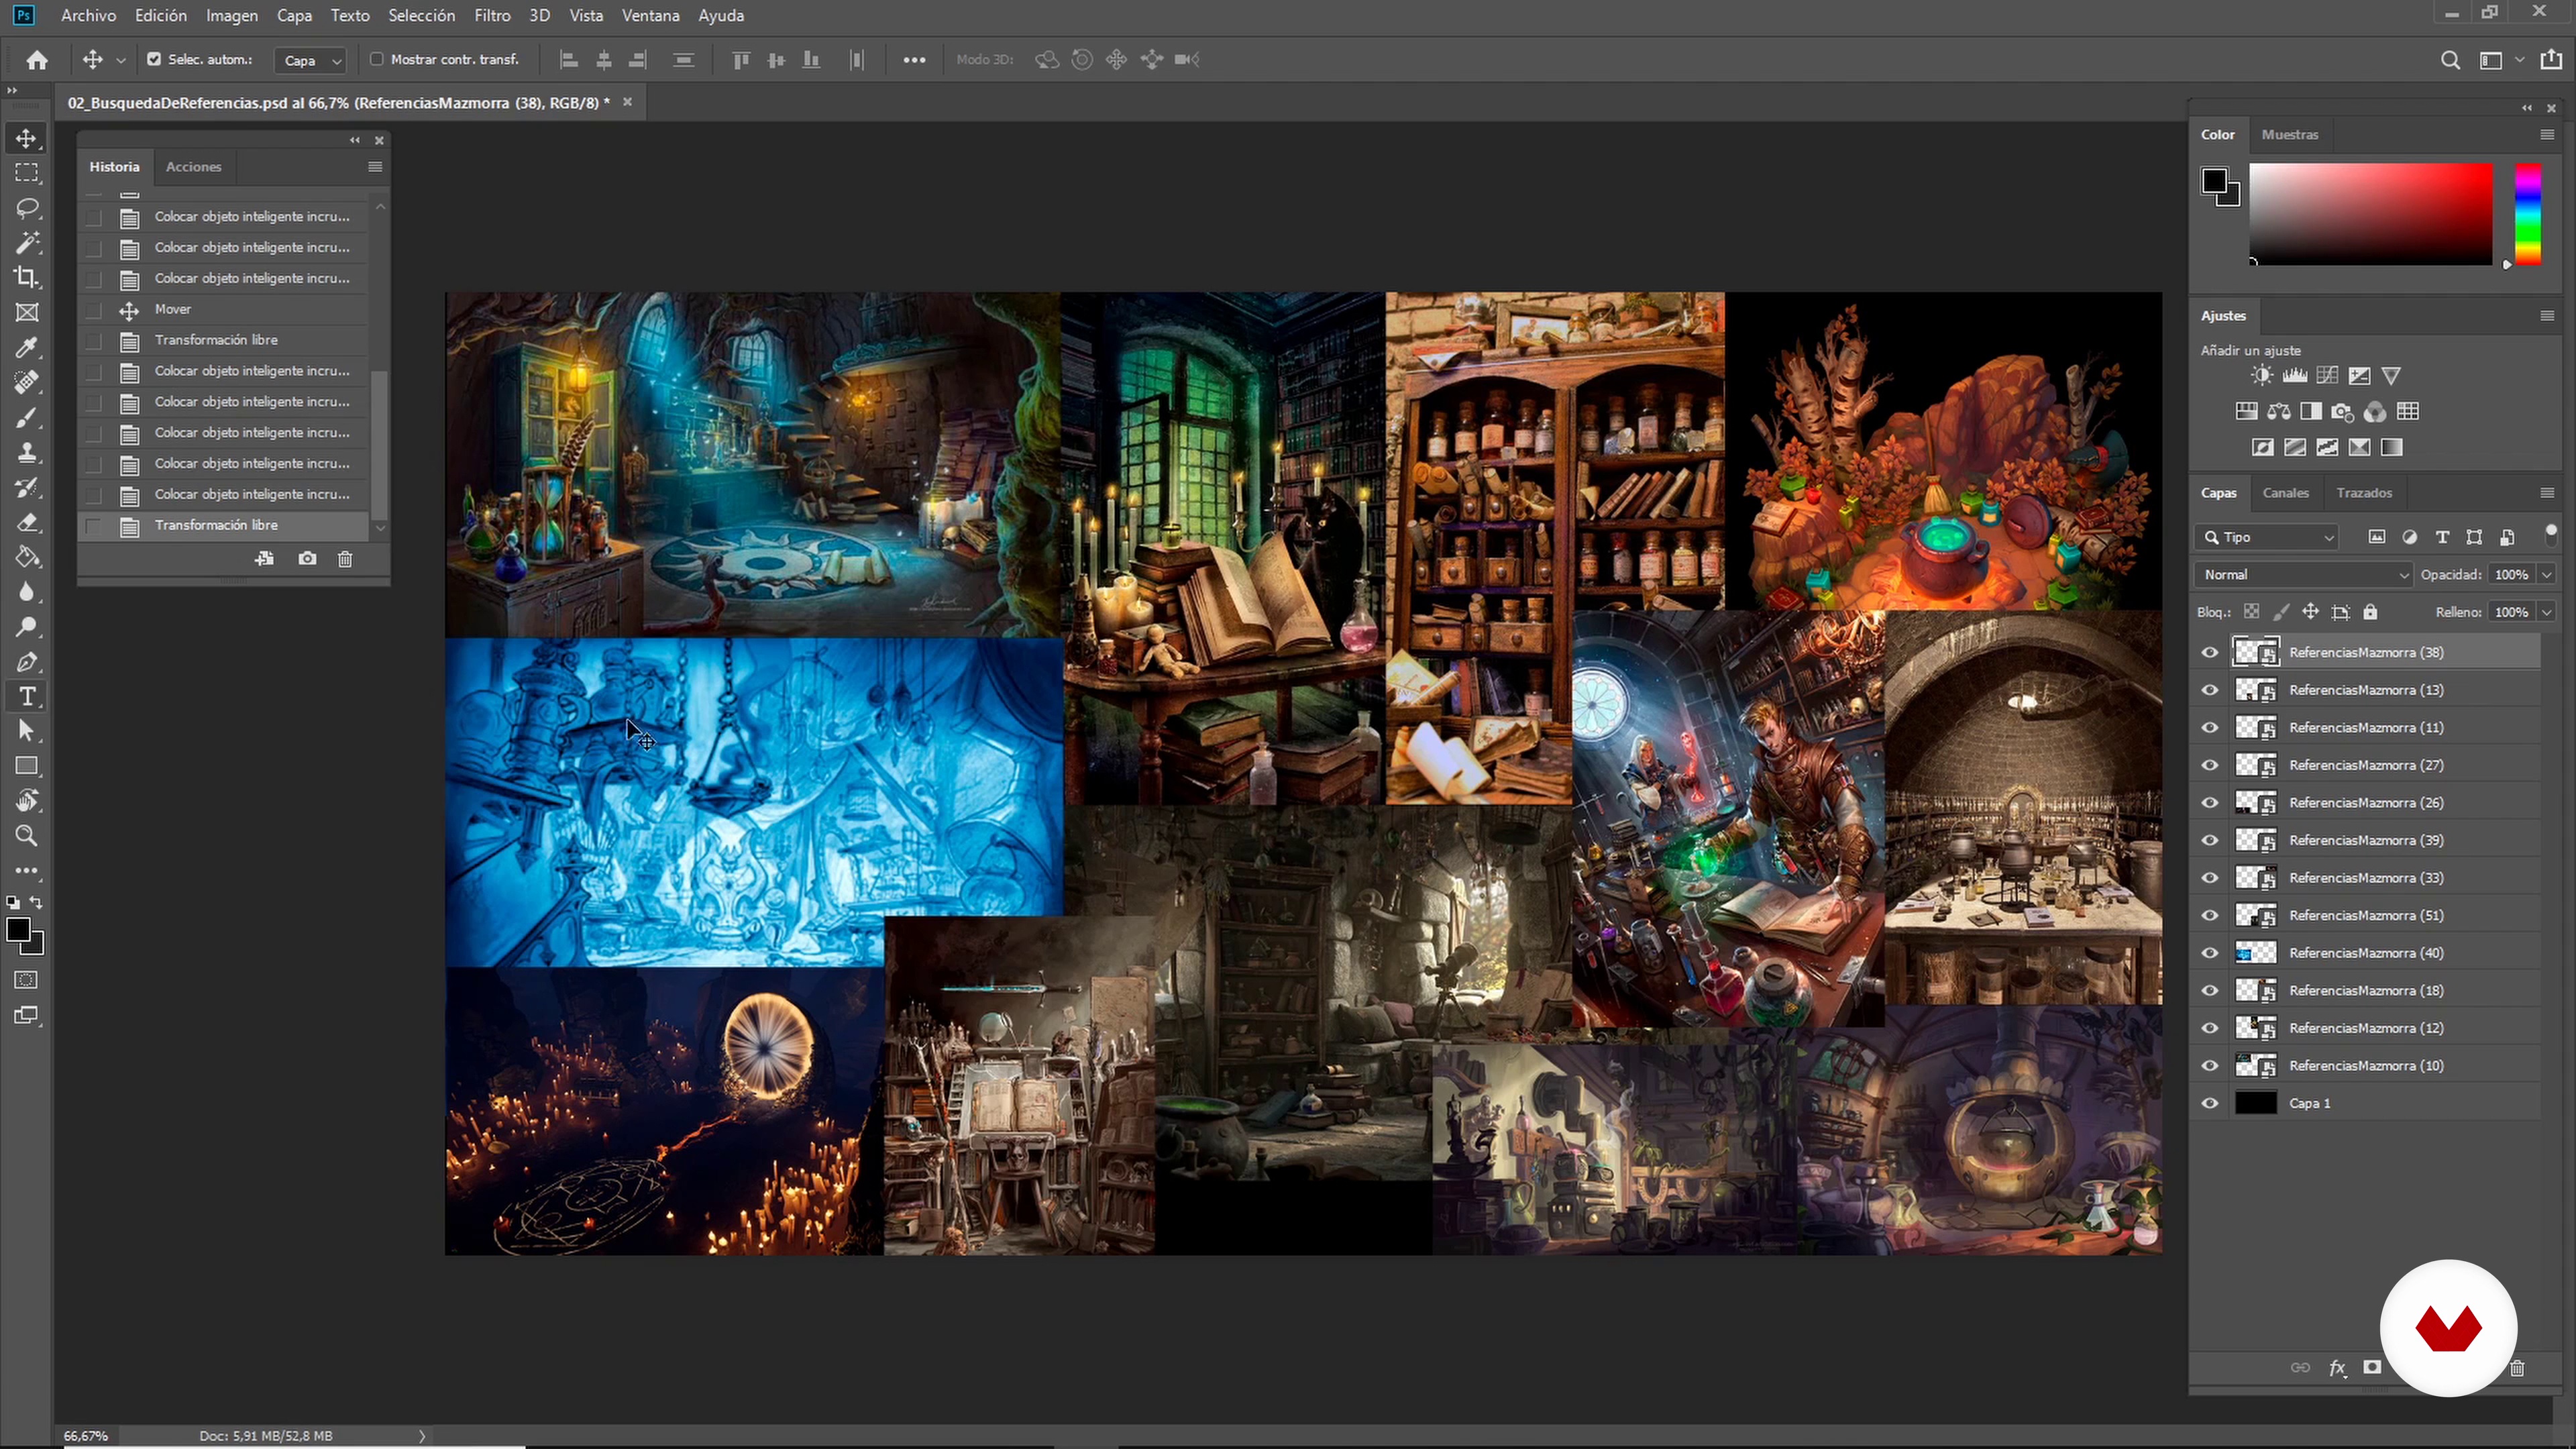Open the Archivo menu

[x=88, y=15]
